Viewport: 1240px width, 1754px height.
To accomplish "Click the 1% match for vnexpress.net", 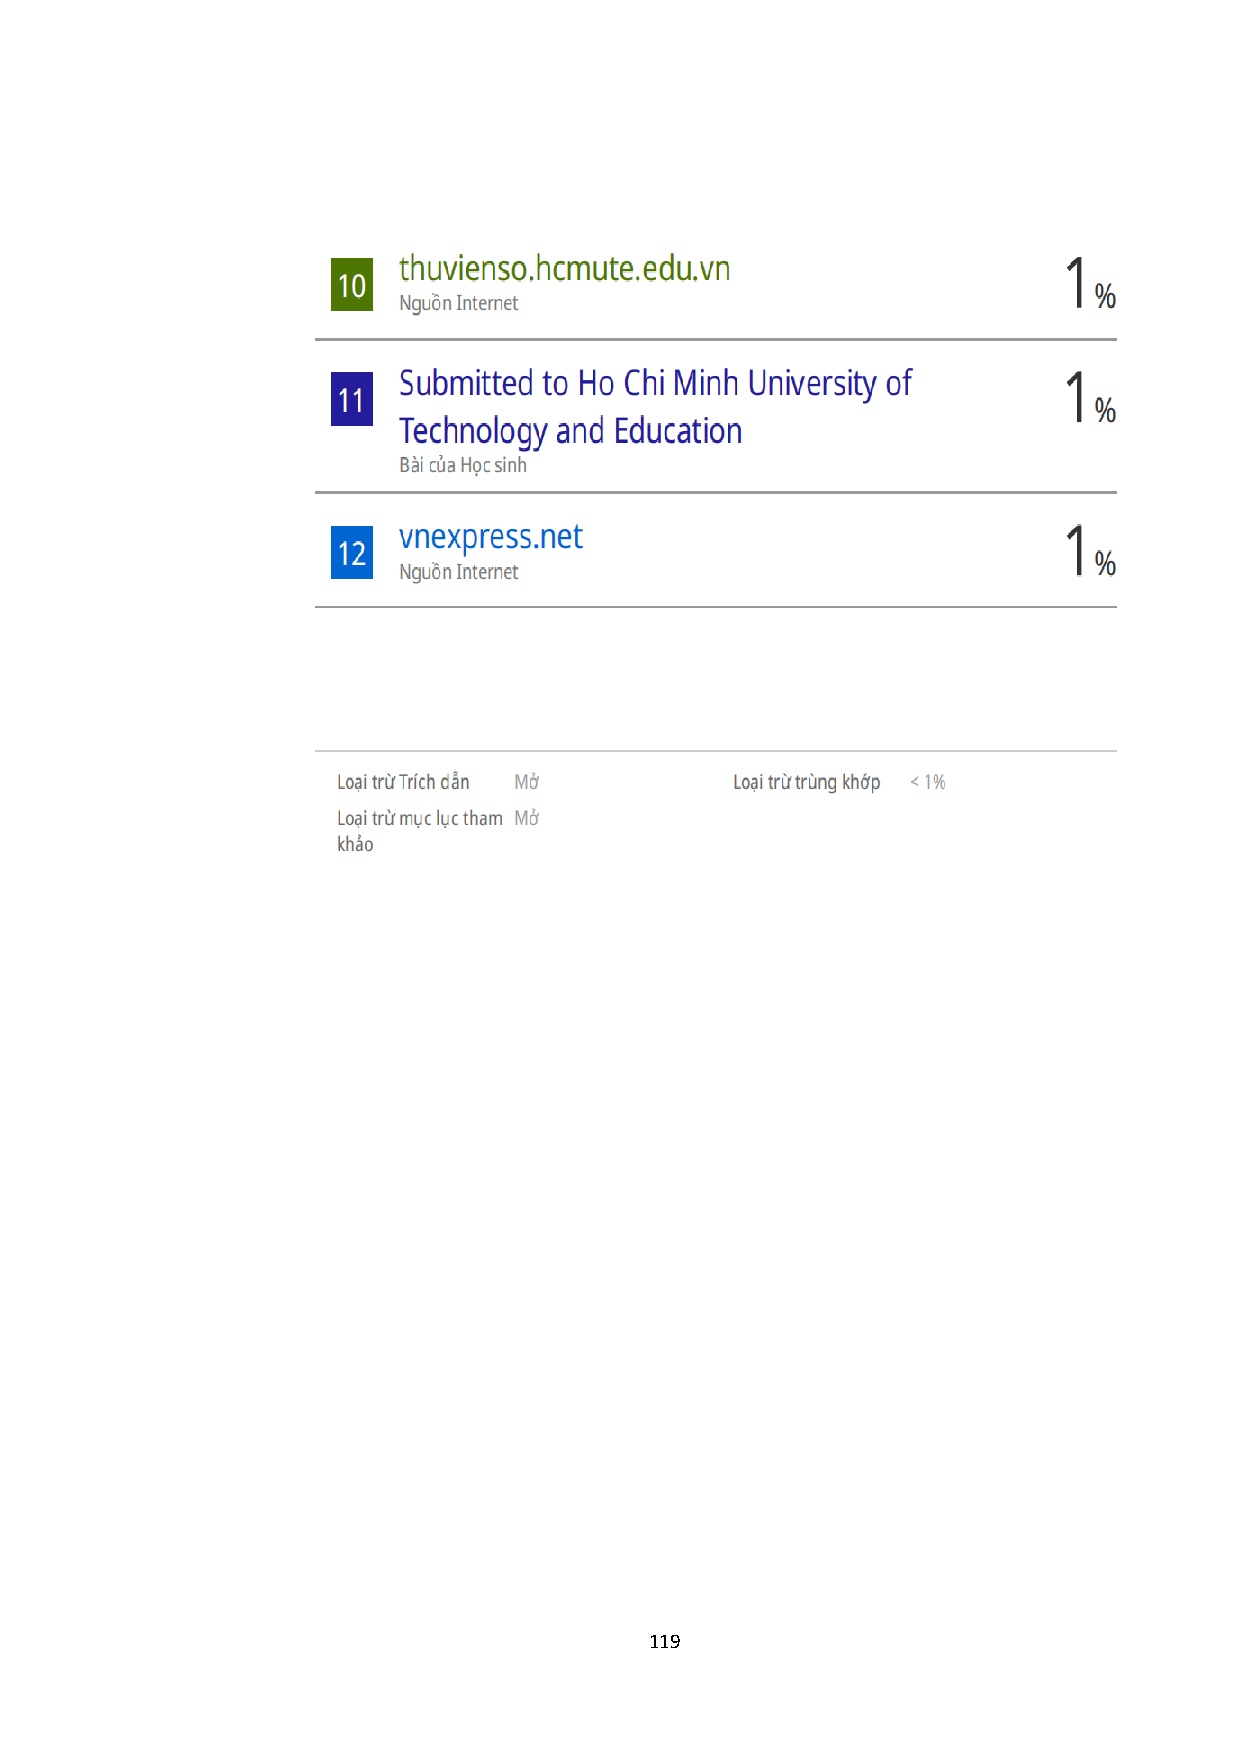I will coord(1088,552).
